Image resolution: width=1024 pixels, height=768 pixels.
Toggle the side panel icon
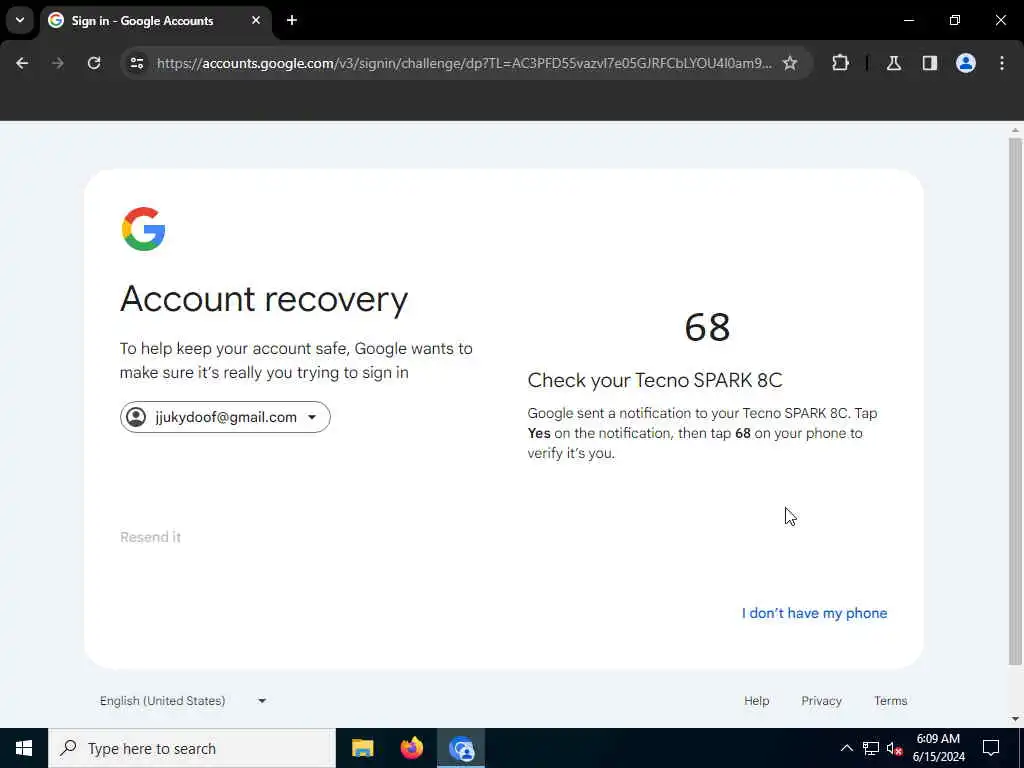[930, 63]
